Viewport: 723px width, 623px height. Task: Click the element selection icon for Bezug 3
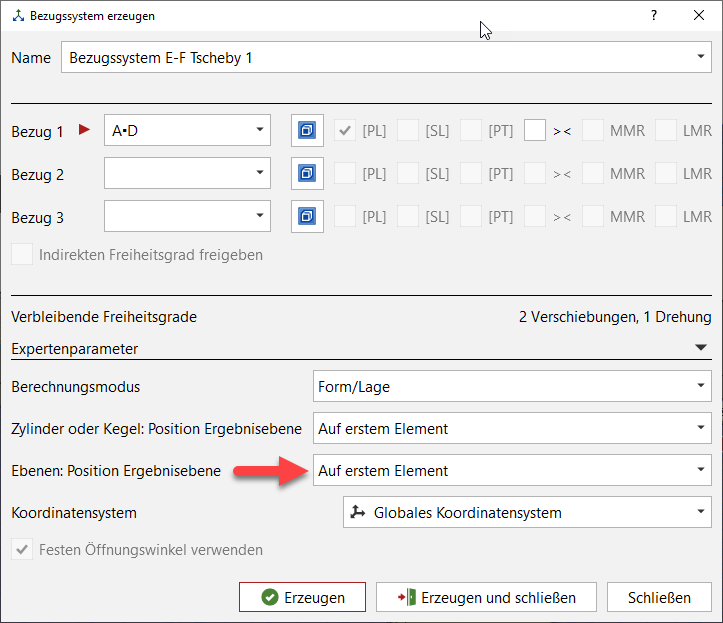click(x=308, y=217)
